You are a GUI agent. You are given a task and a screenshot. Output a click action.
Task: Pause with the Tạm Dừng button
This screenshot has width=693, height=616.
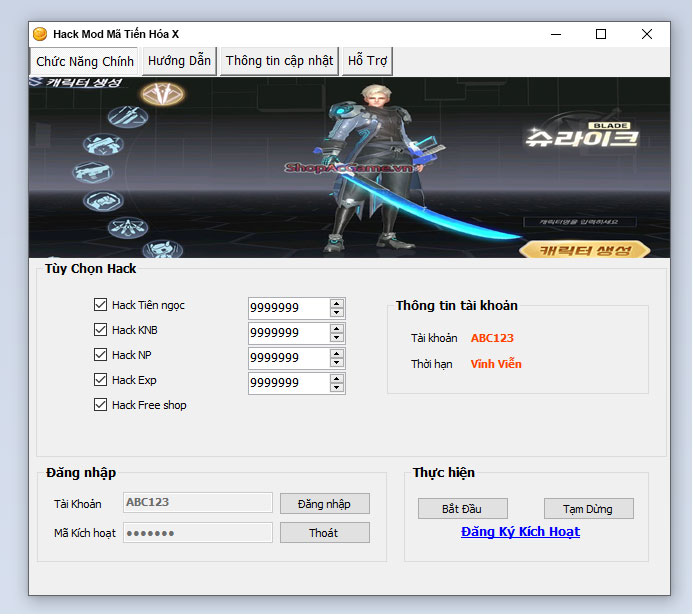coord(589,509)
